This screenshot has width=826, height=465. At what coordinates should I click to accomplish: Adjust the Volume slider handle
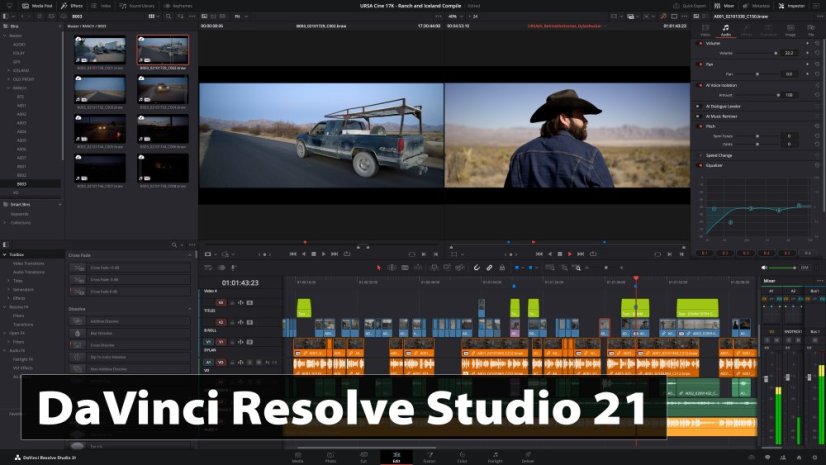click(775, 53)
